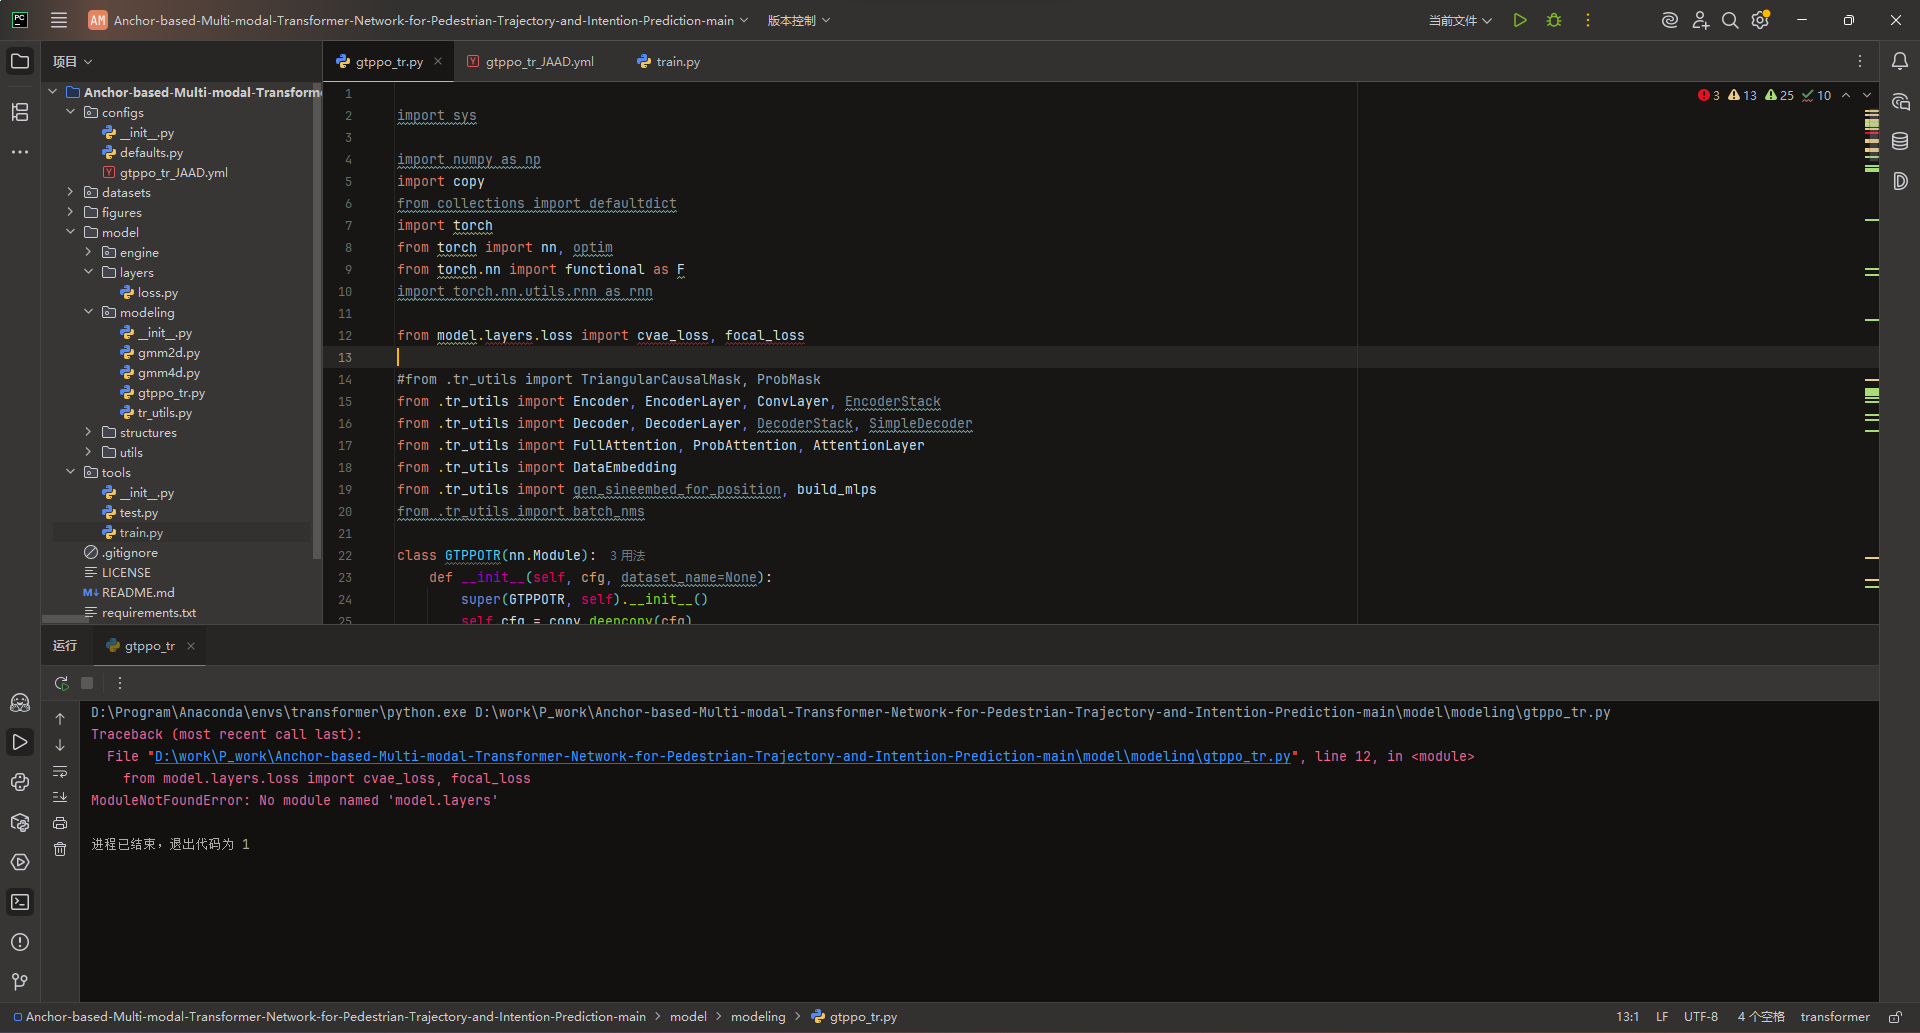The image size is (1920, 1033).
Task: Clear all console output trash icon
Action: pyautogui.click(x=60, y=849)
